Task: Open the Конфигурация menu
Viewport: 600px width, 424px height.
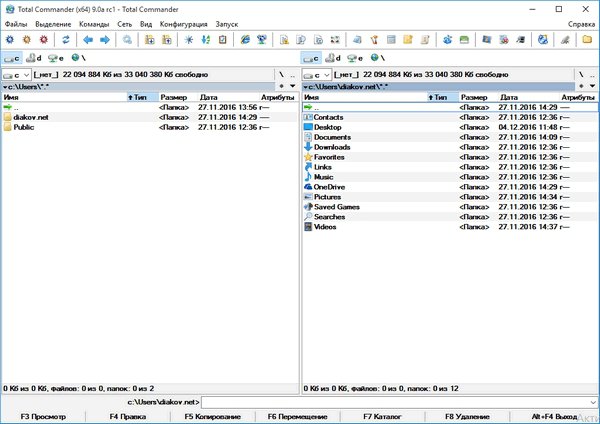Action: coord(183,23)
